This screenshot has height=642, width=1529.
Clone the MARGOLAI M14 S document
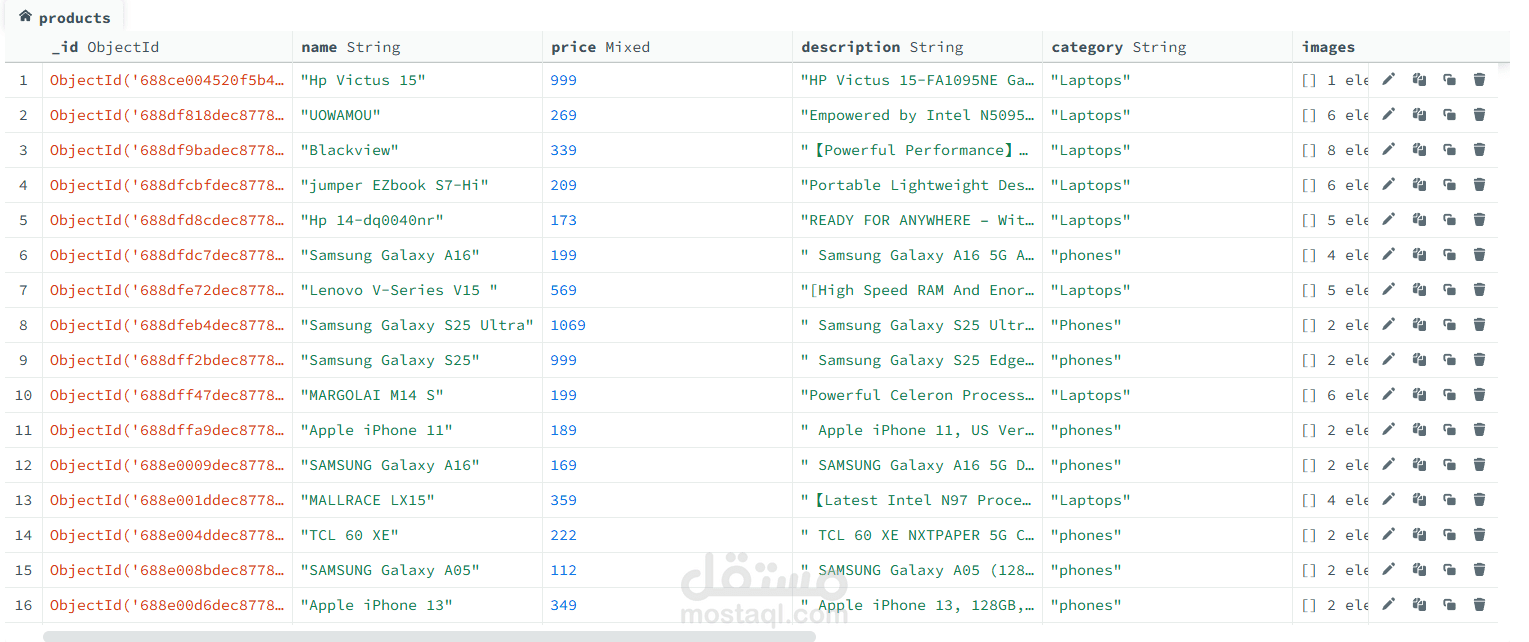click(1449, 395)
